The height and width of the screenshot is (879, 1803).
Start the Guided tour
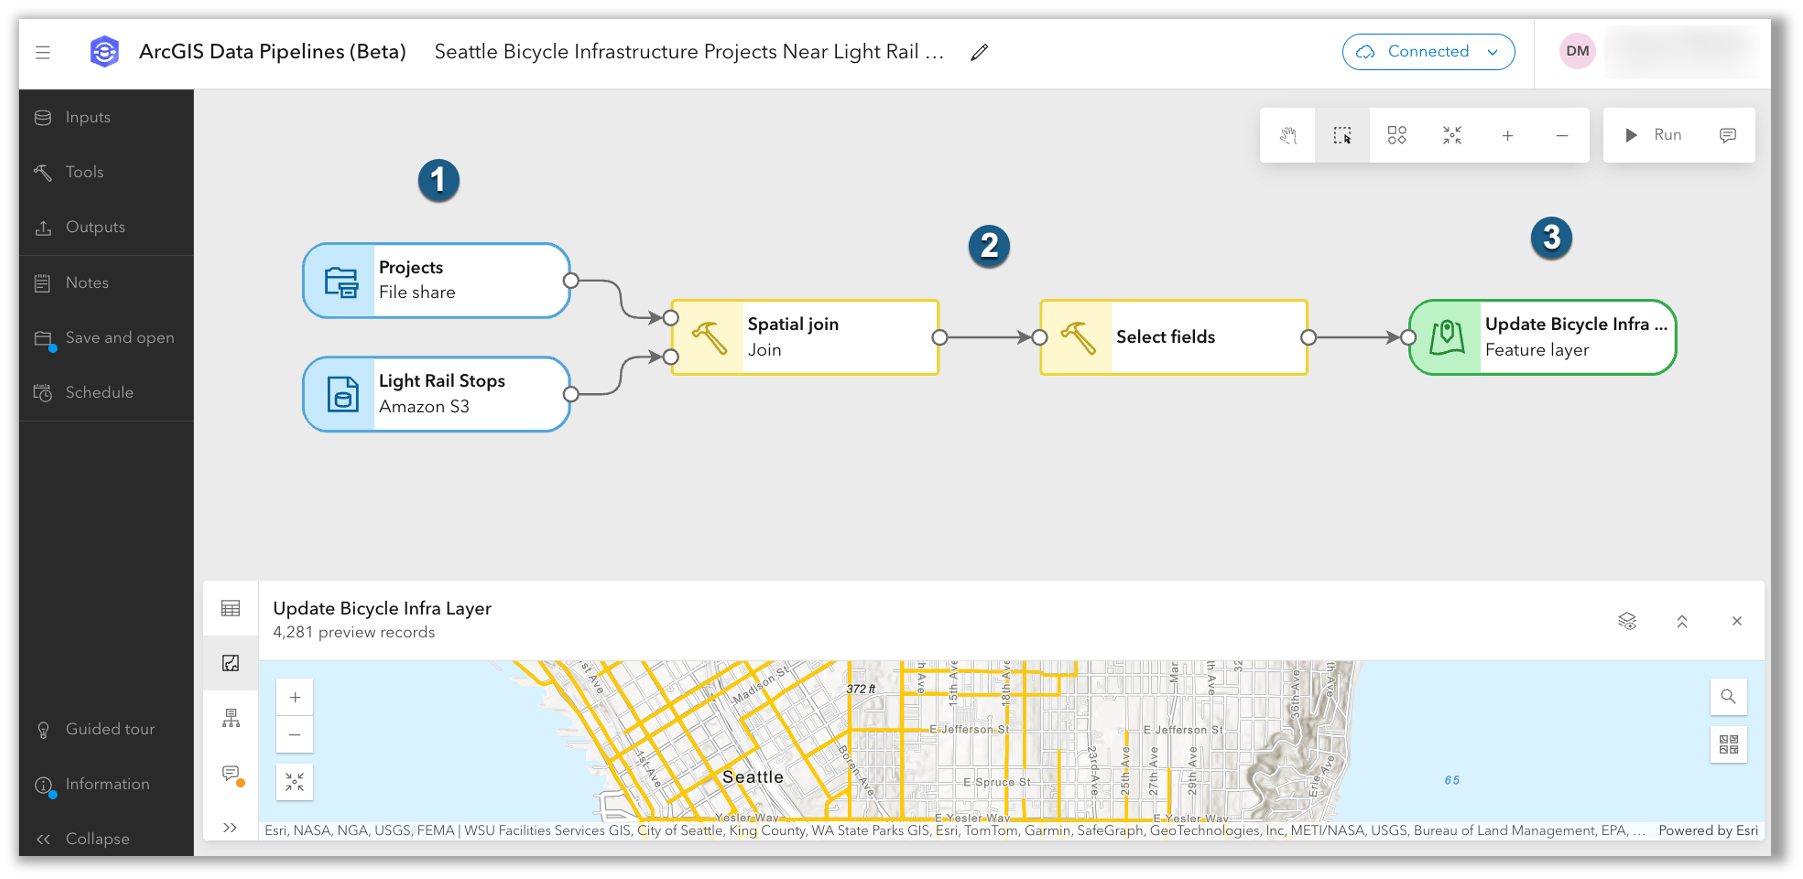pyautogui.click(x=109, y=729)
